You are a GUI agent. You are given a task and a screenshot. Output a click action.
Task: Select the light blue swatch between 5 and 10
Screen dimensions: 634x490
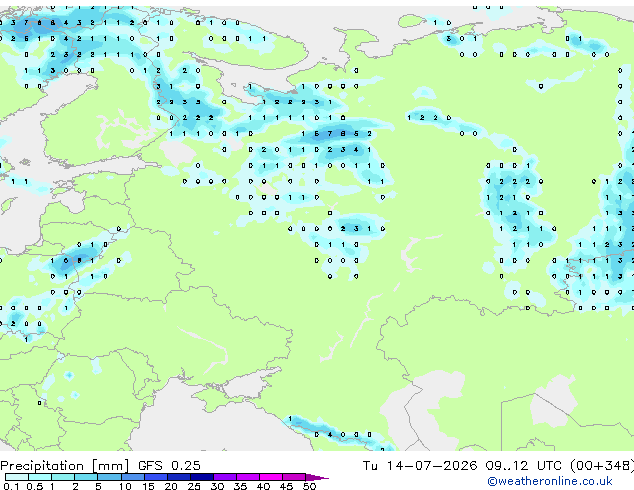click(109, 477)
